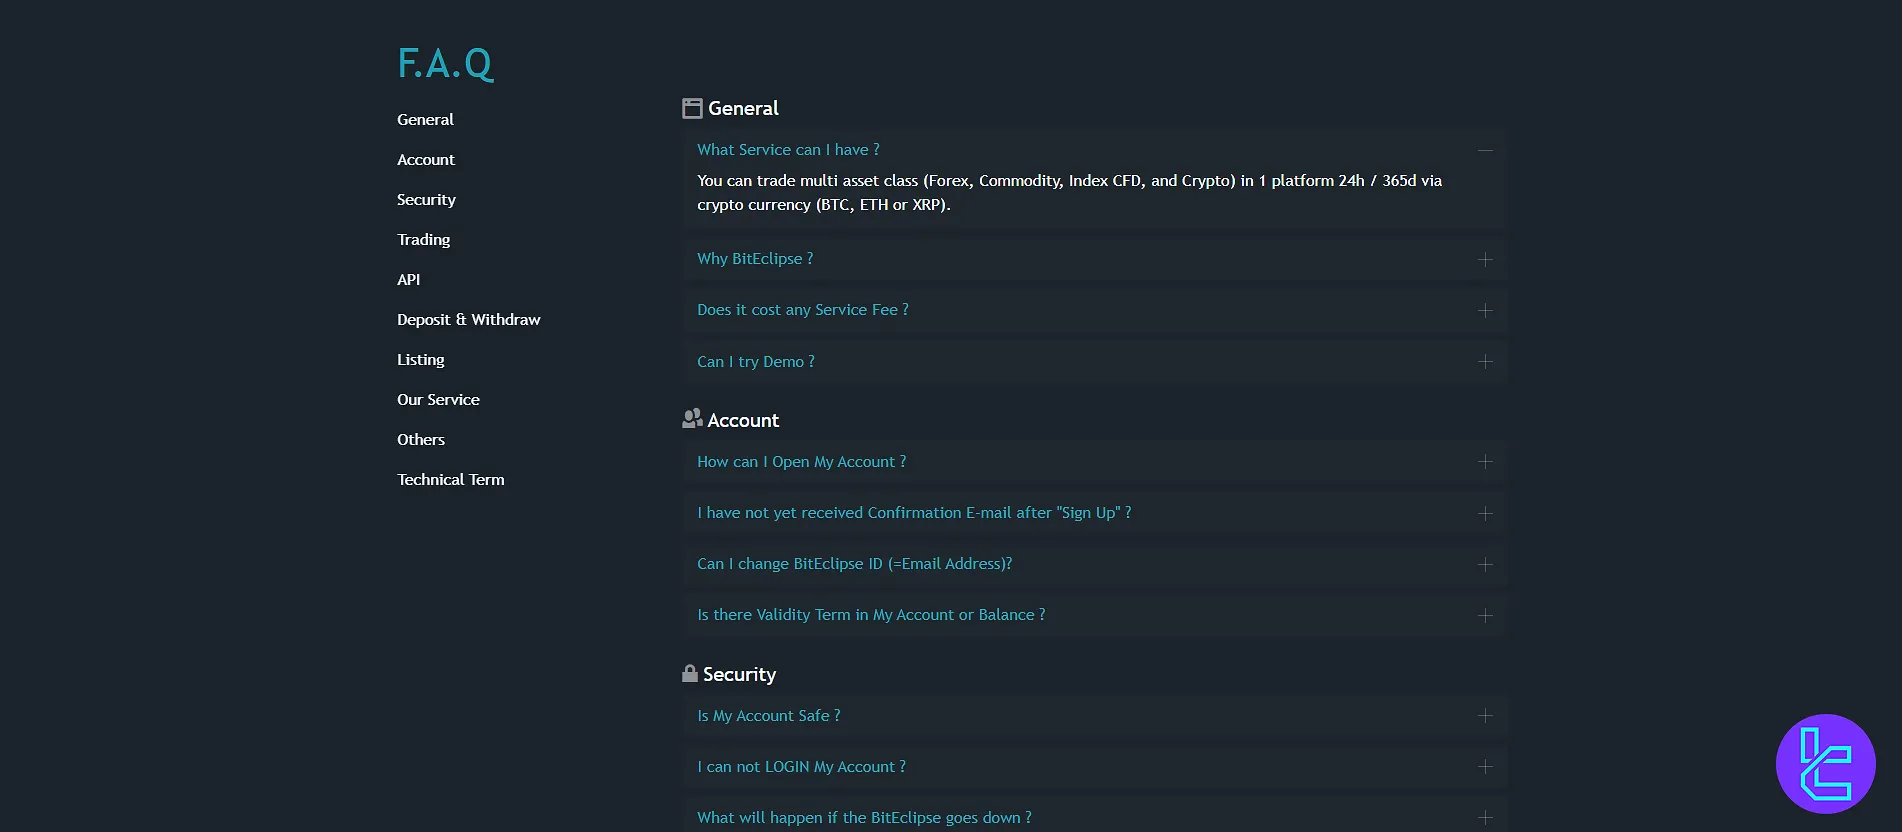This screenshot has height=832, width=1902.
Task: Expand 'How can I Open My Account ?'
Action: click(x=802, y=462)
